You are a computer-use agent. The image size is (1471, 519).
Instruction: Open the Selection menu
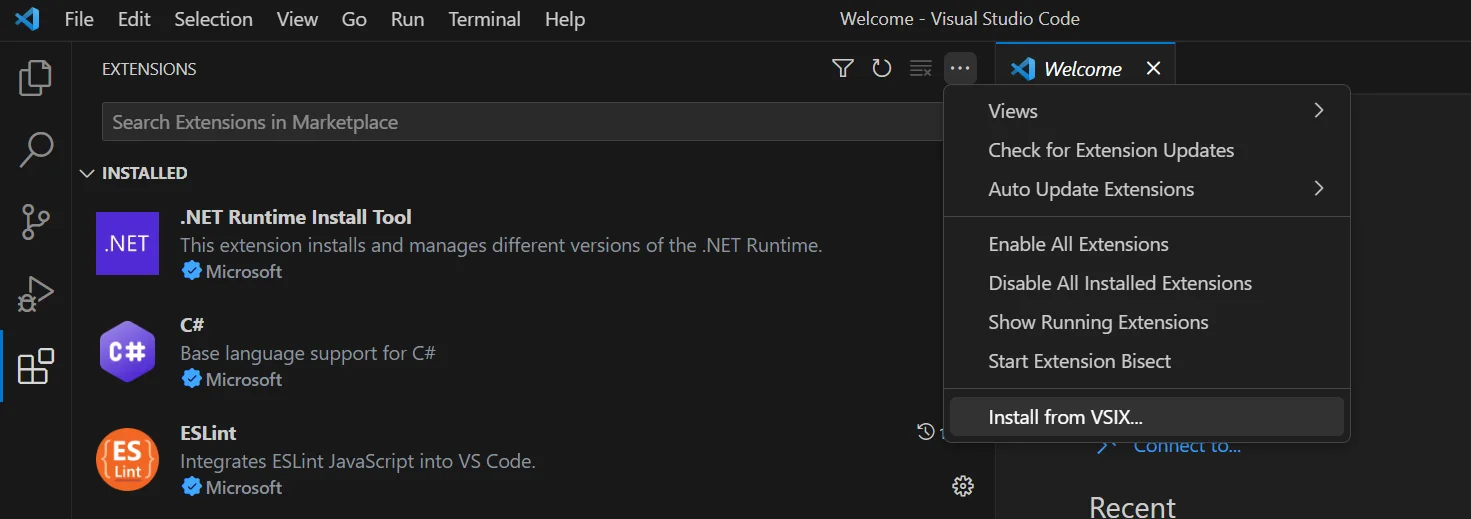[213, 19]
